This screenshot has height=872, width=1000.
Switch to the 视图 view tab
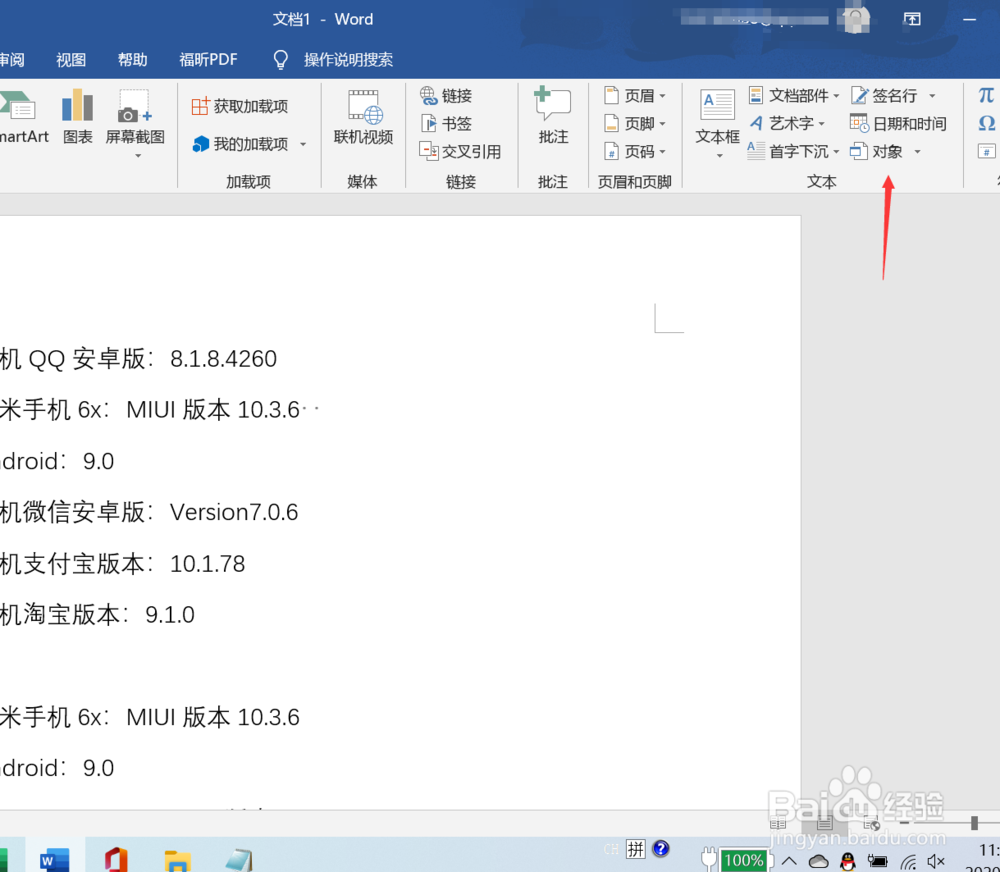coord(71,60)
